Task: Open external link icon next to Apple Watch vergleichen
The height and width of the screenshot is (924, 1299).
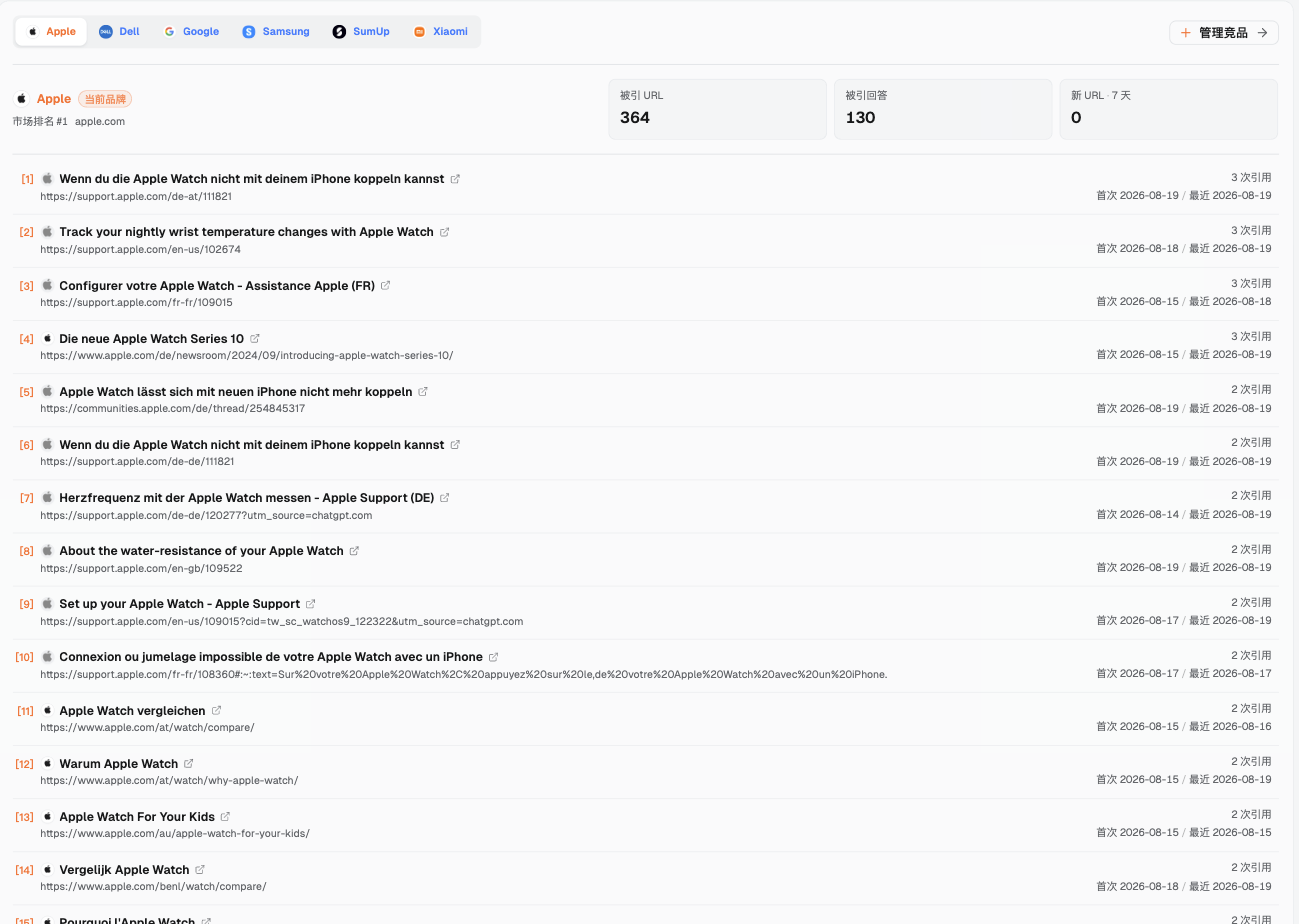Action: point(217,711)
